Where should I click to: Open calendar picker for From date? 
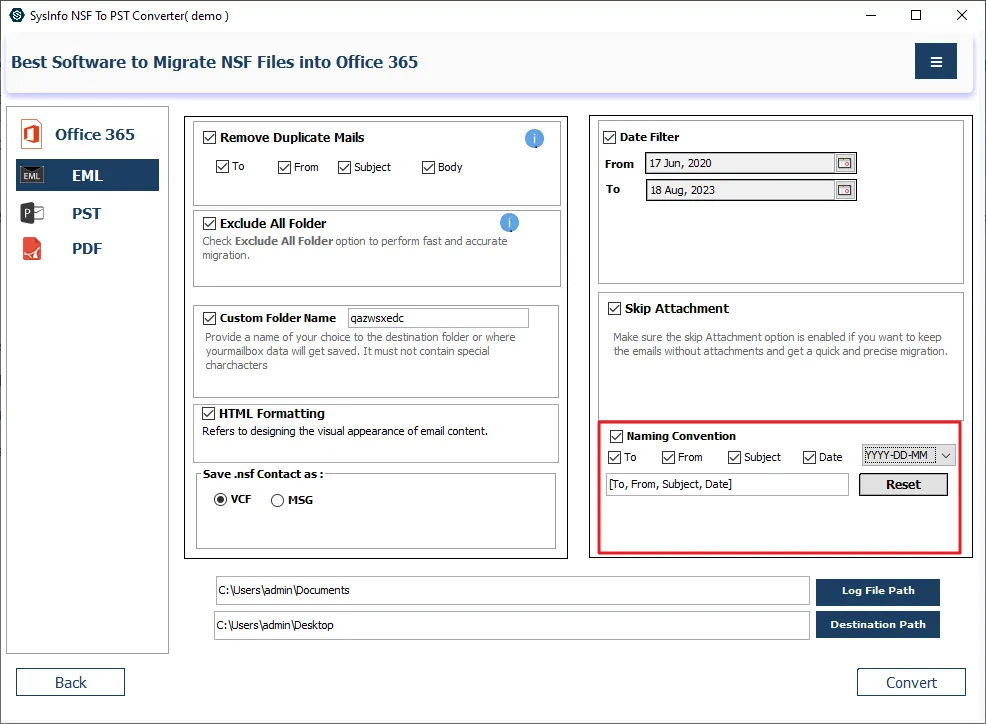click(x=845, y=163)
